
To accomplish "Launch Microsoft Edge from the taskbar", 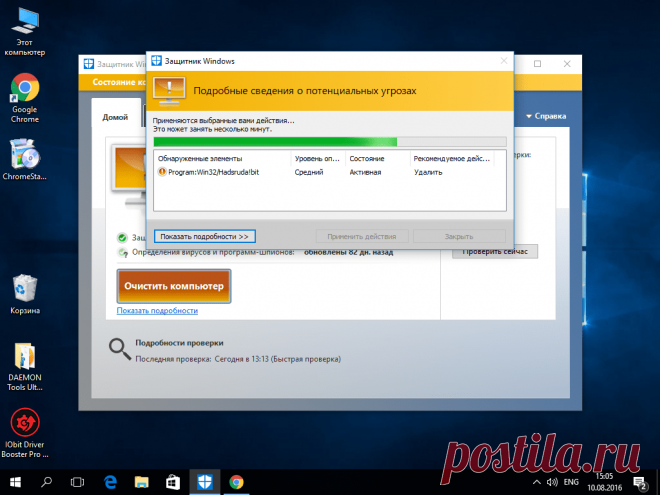I will (x=110, y=482).
